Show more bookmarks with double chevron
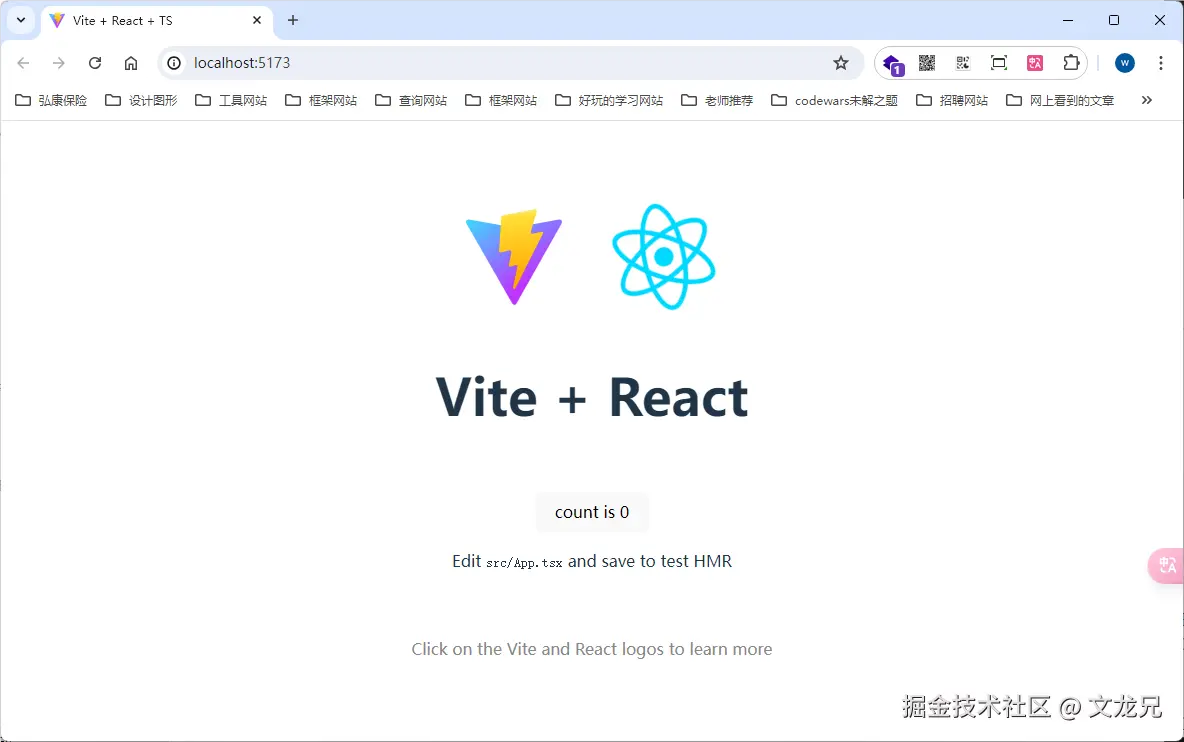This screenshot has width=1184, height=742. coord(1146,100)
